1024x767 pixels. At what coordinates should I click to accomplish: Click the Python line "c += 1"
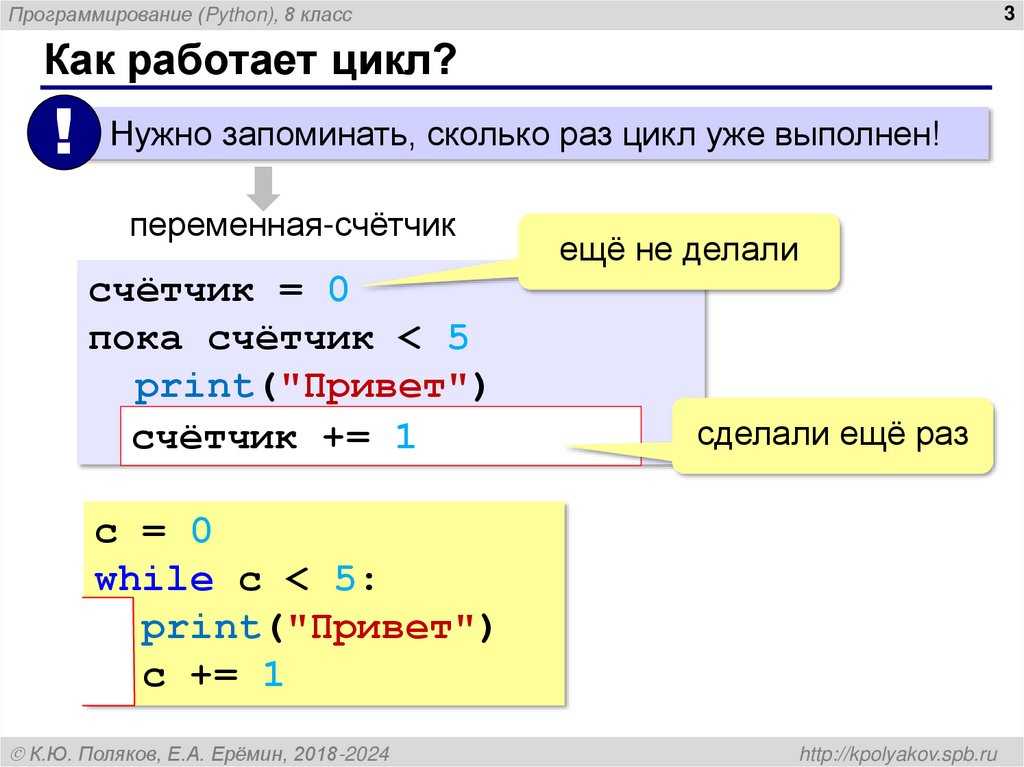213,675
